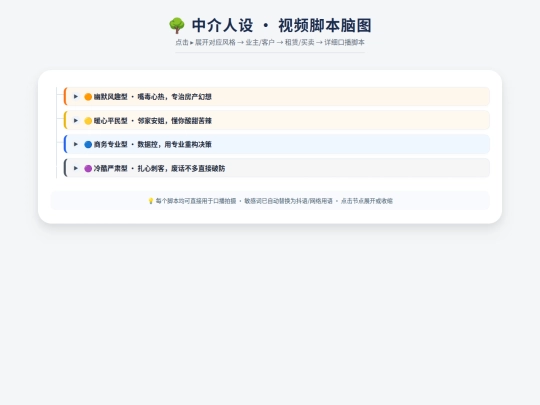Screen dimensions: 540x405
Task: Expand the 幽默风趣型 node arrow
Action: click(76, 96)
